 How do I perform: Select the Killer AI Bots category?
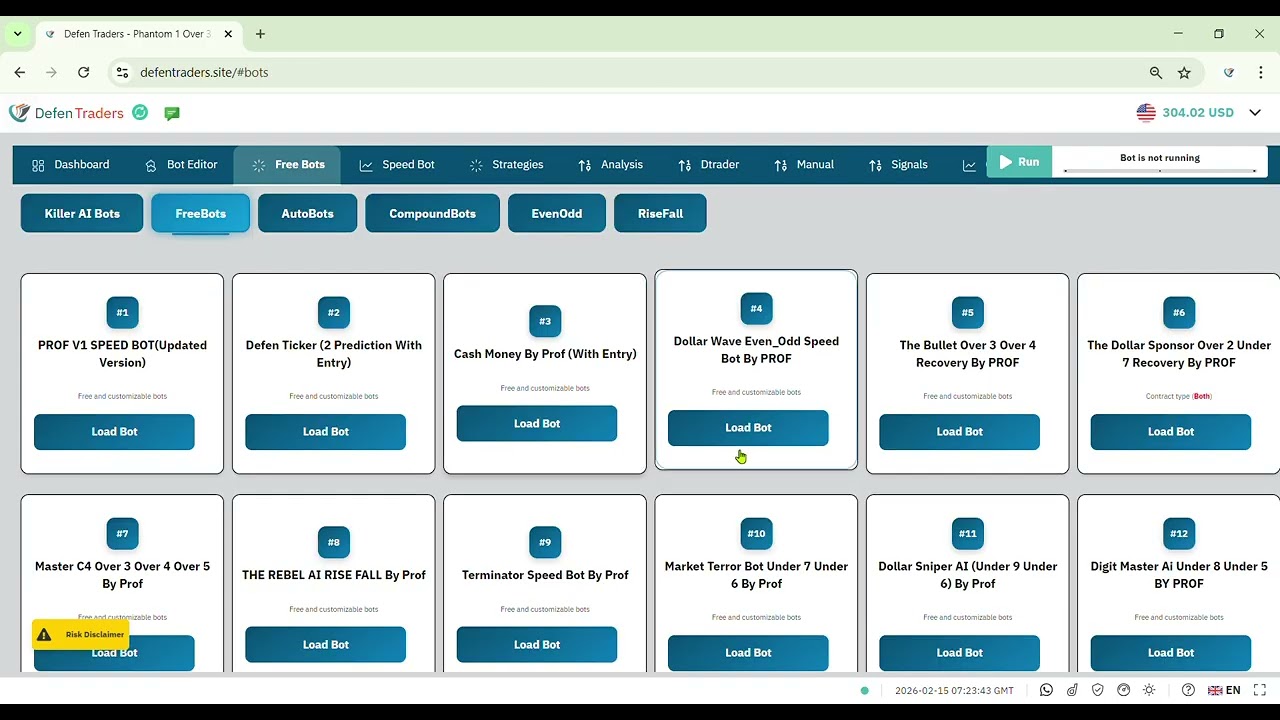[x=82, y=214]
